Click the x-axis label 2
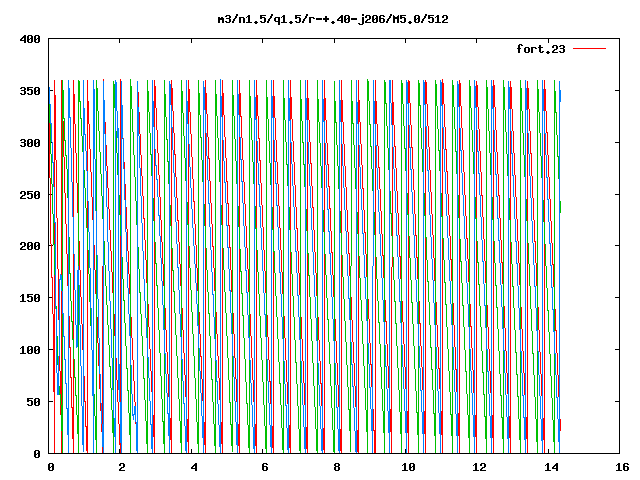 pyautogui.click(x=122, y=467)
